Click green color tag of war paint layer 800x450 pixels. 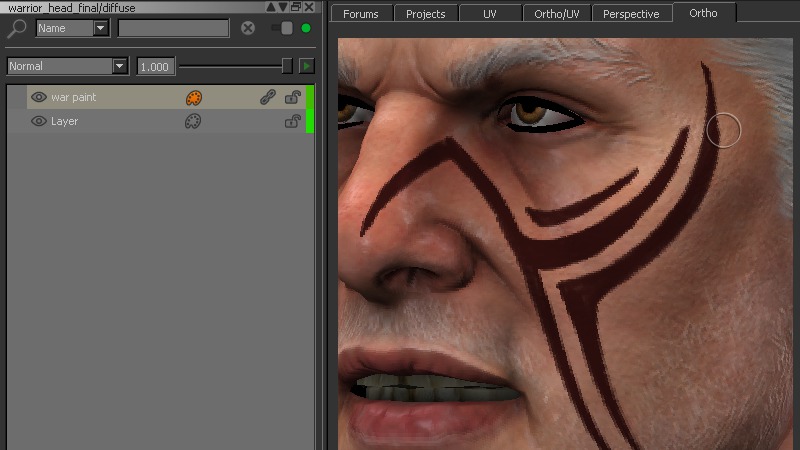click(x=310, y=97)
